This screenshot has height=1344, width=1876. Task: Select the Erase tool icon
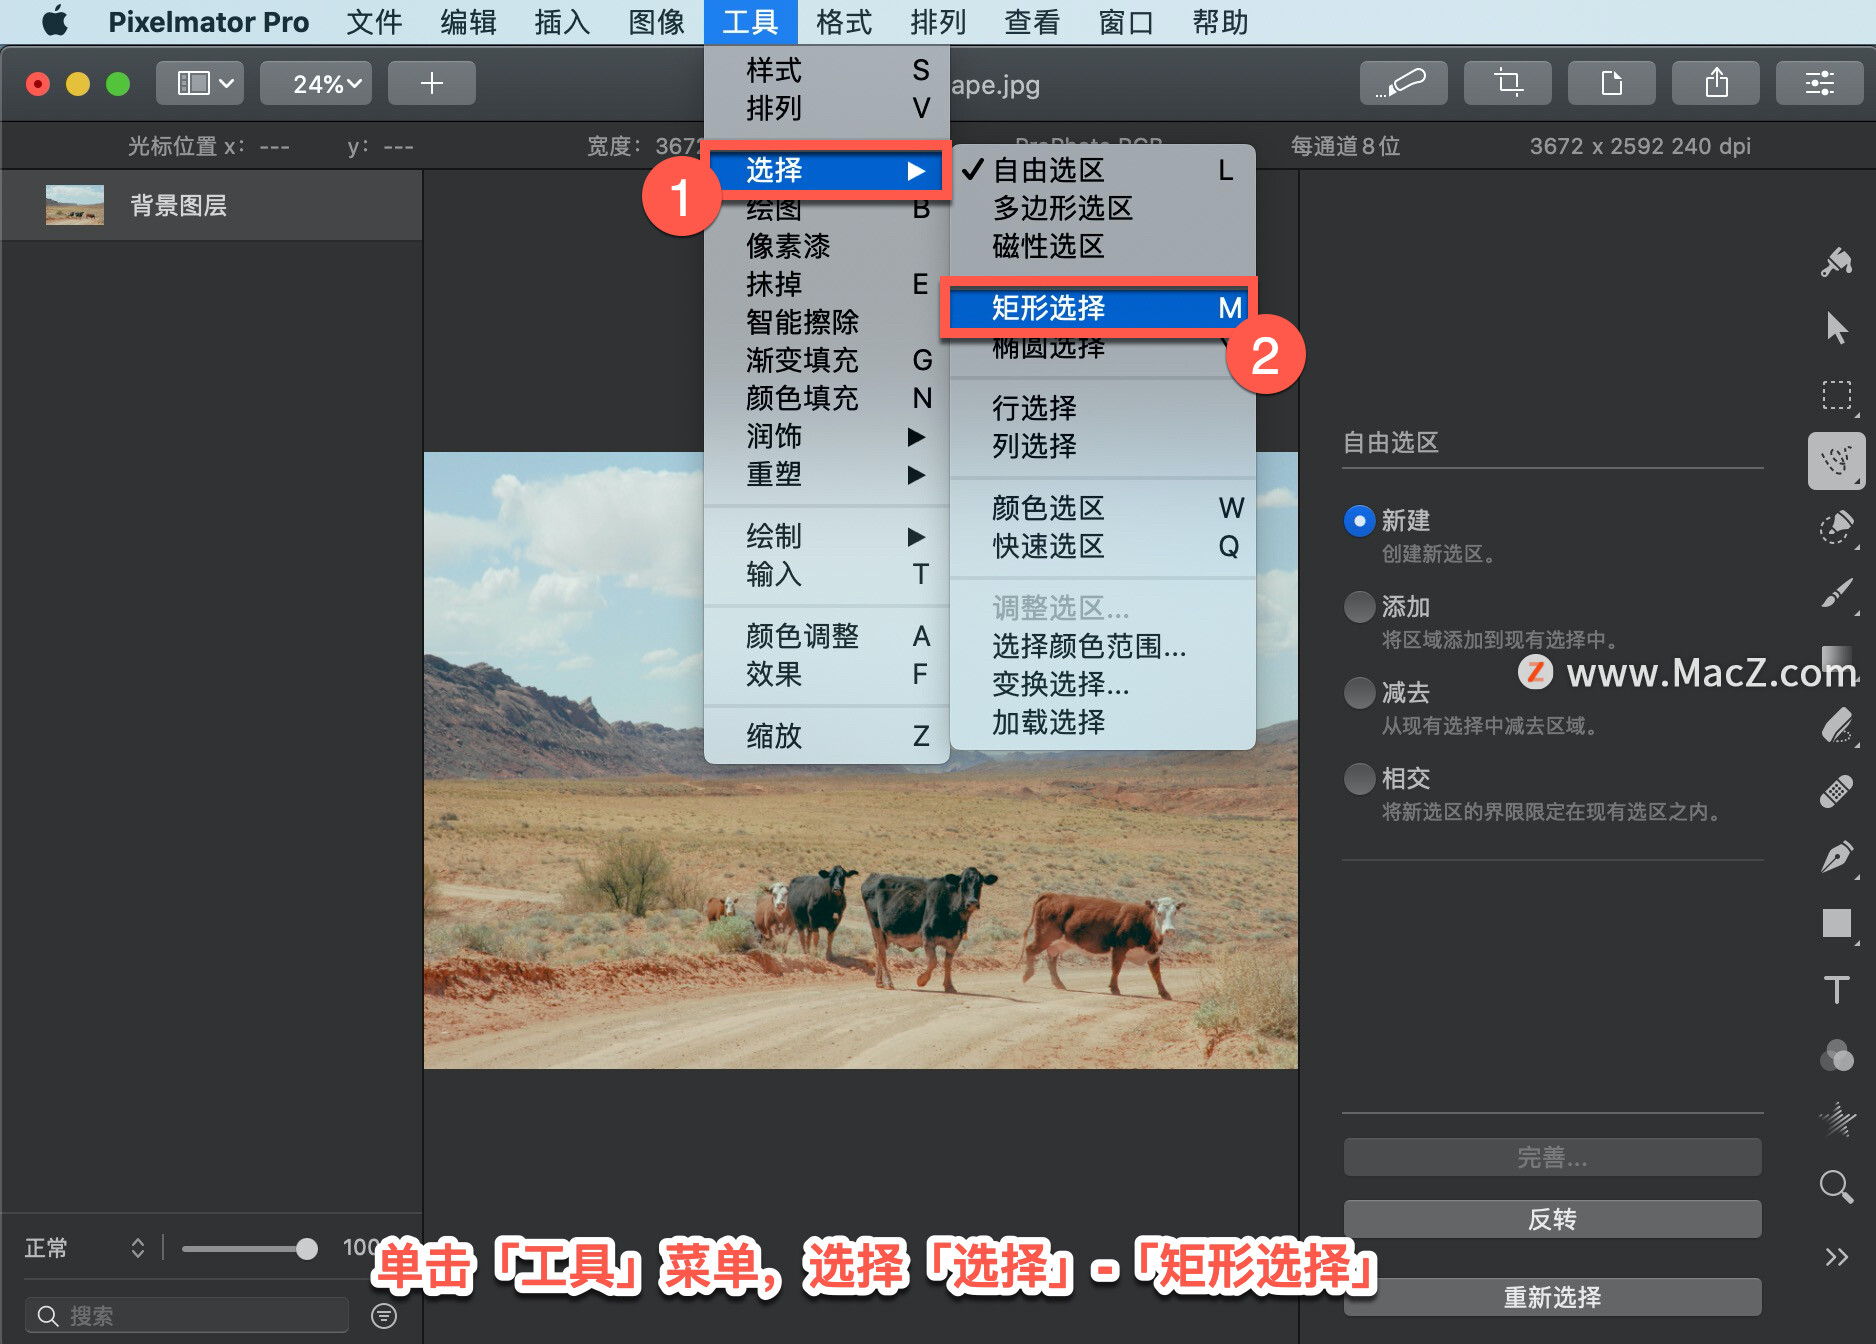click(x=1836, y=725)
